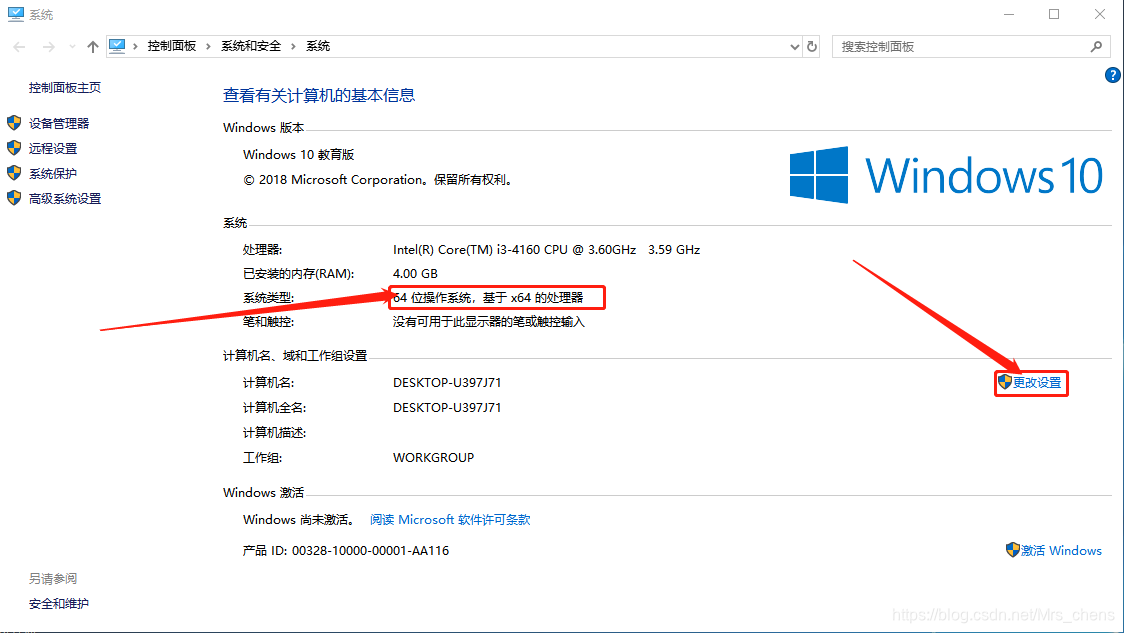Open 阅读 Microsoft 软件许可条款 link
Image resolution: width=1124 pixels, height=633 pixels.
[x=450, y=520]
